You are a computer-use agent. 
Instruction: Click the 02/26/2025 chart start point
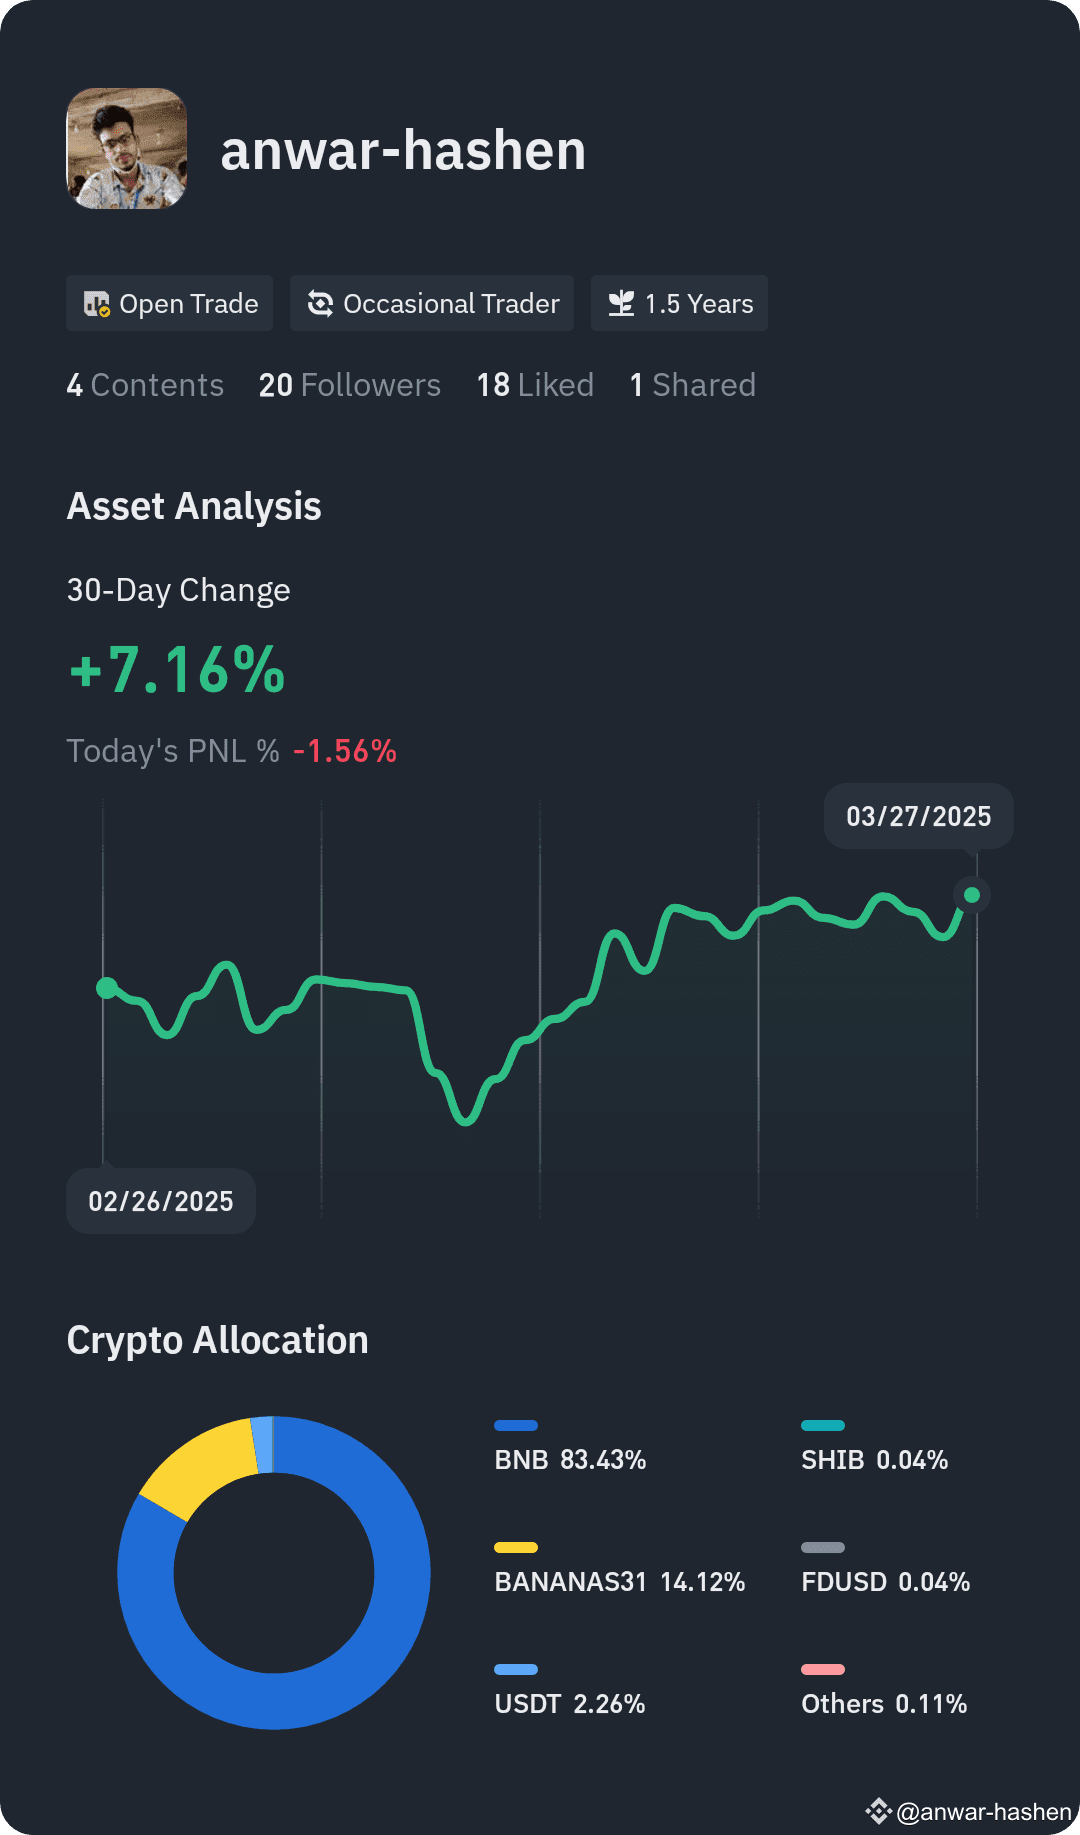coord(106,988)
